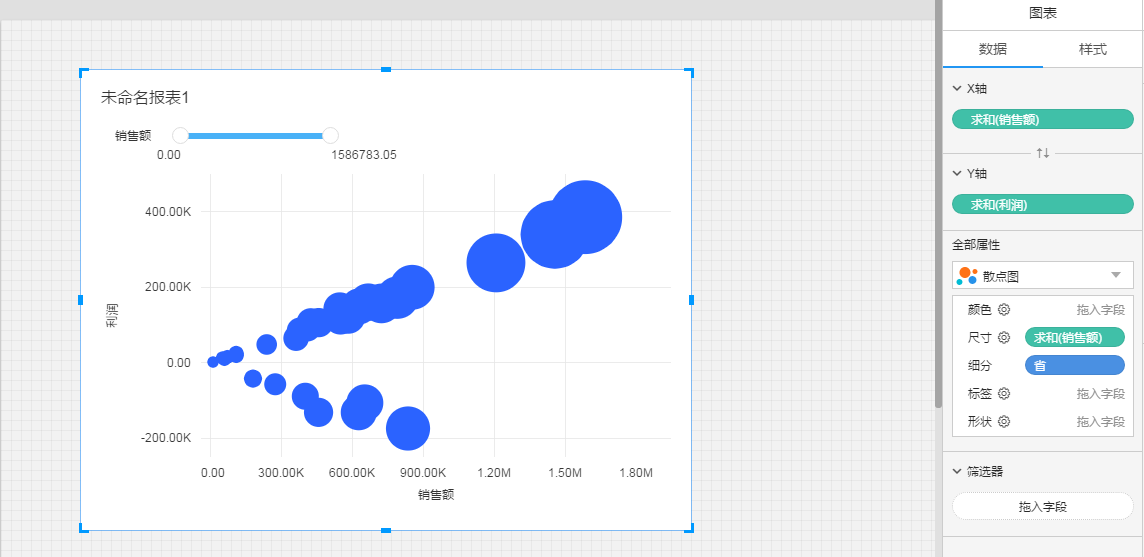
Task: Click the left middle resize handle
Action: (80, 299)
